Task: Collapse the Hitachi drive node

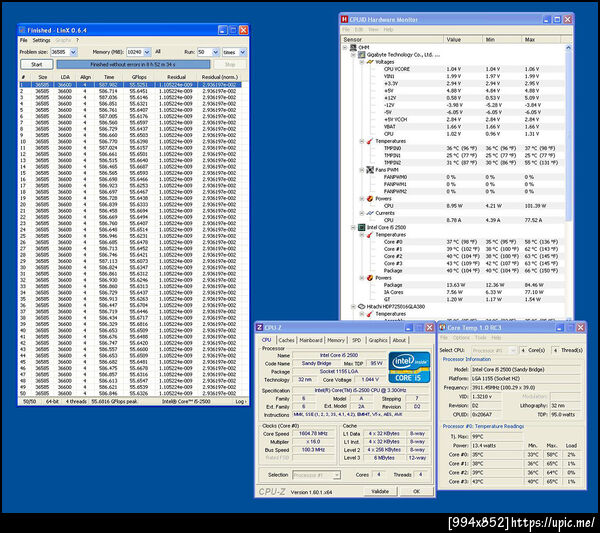Action: 353,306
